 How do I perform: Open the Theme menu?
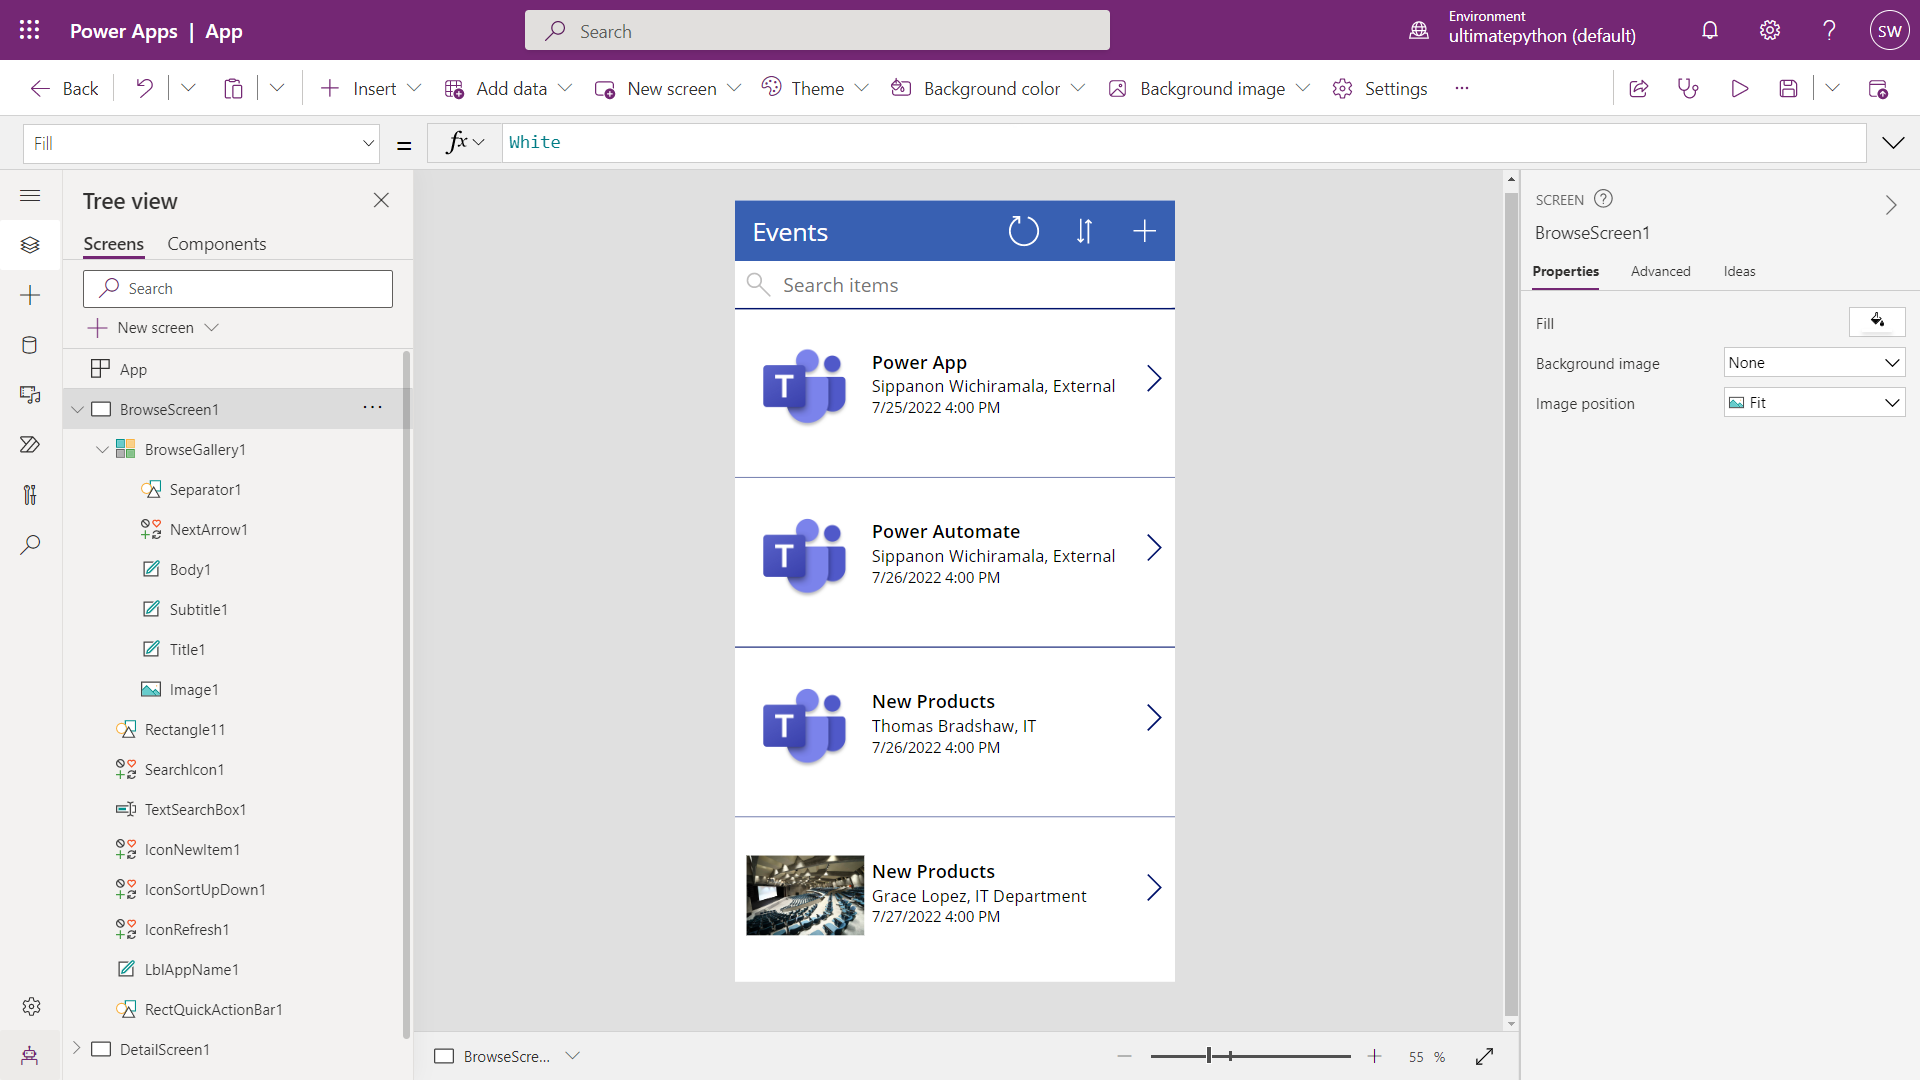(x=814, y=88)
